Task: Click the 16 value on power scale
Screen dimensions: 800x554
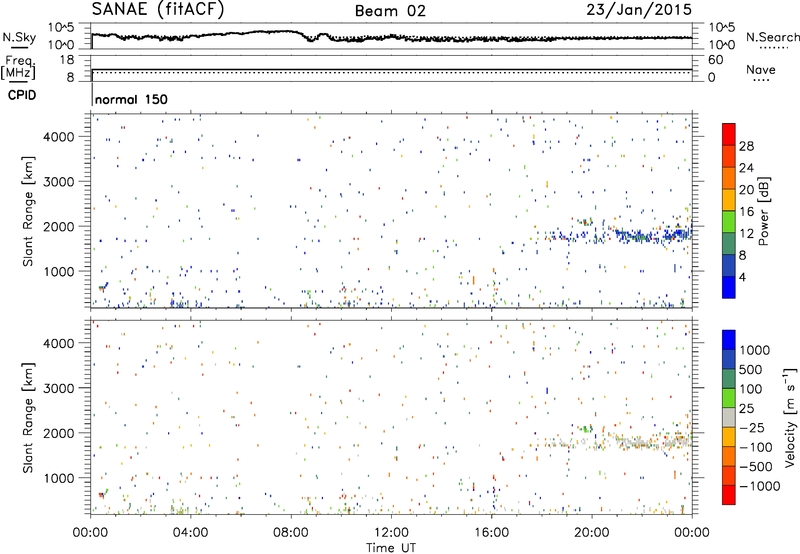Action: point(746,212)
